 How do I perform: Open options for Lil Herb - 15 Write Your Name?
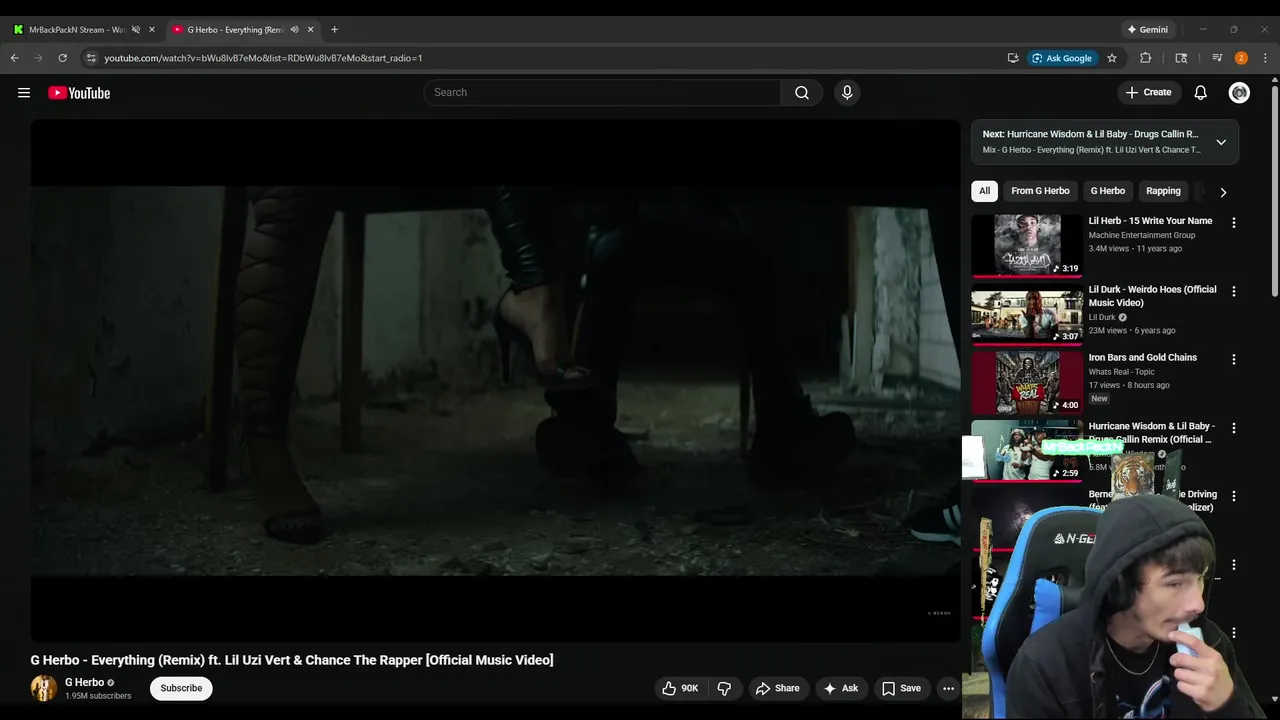1233,223
